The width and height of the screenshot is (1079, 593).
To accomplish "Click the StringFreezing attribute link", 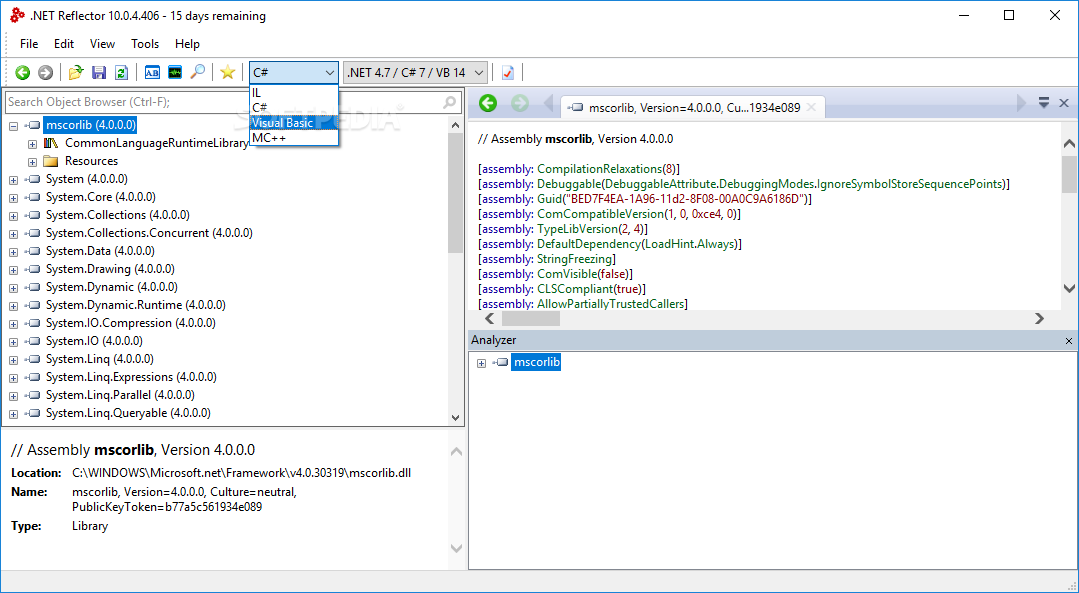I will [x=575, y=259].
